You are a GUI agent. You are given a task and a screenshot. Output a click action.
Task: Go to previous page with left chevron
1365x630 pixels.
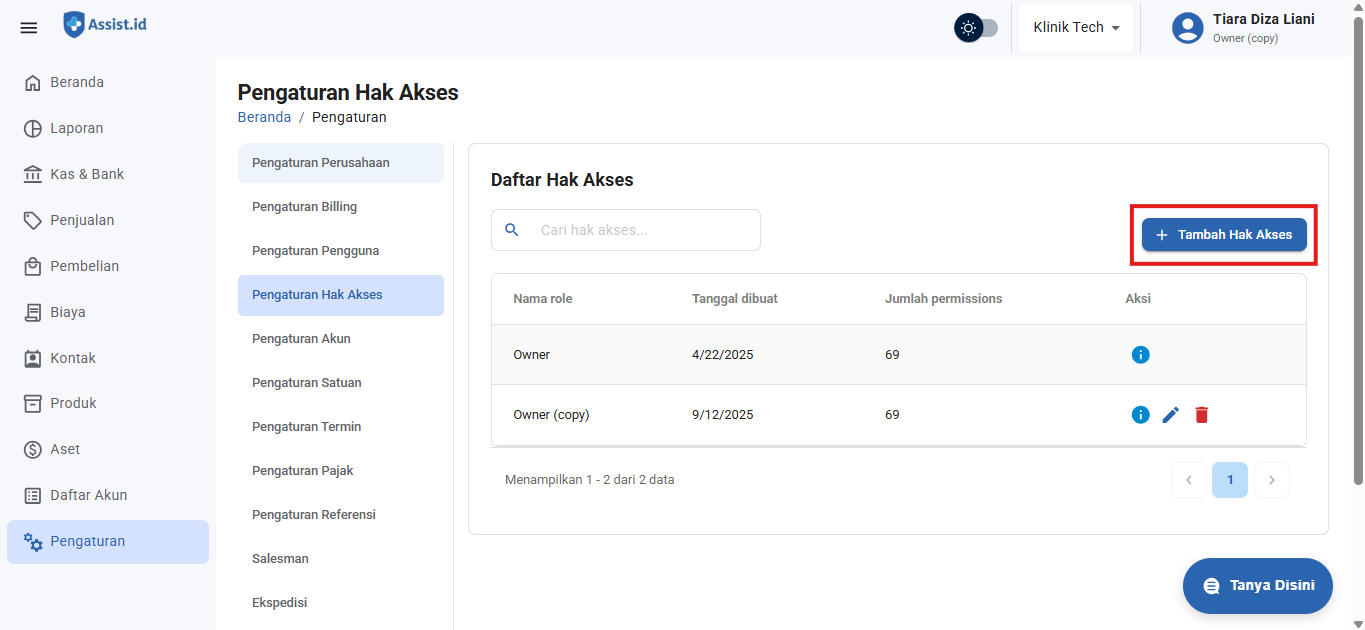(1189, 480)
